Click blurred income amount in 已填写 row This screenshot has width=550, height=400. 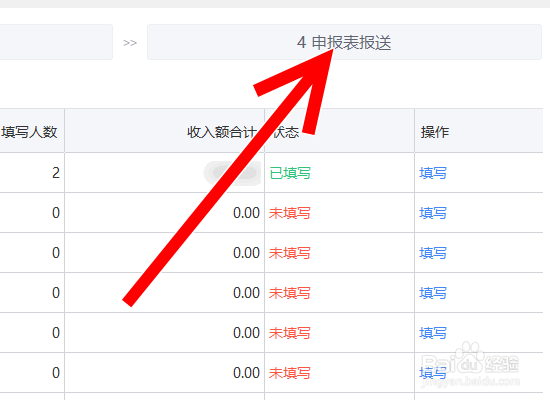coord(232,173)
